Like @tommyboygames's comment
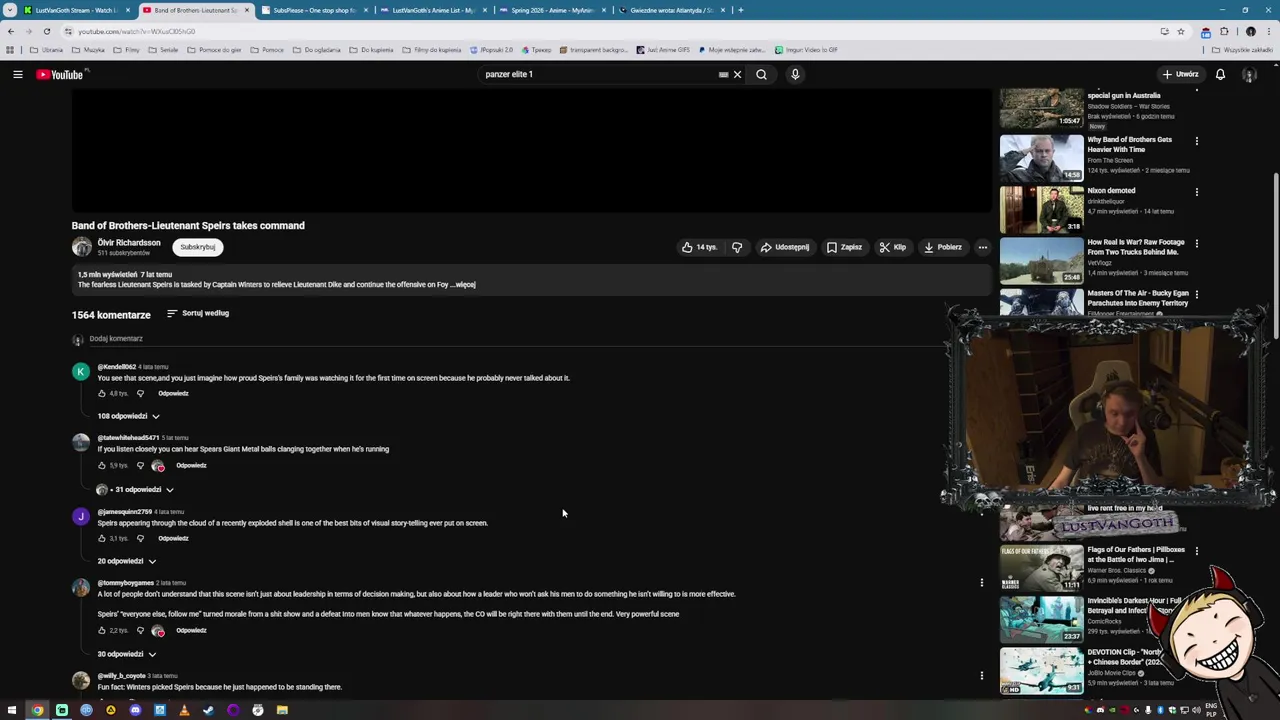Screen dimensions: 1280x720 pyautogui.click(x=102, y=630)
